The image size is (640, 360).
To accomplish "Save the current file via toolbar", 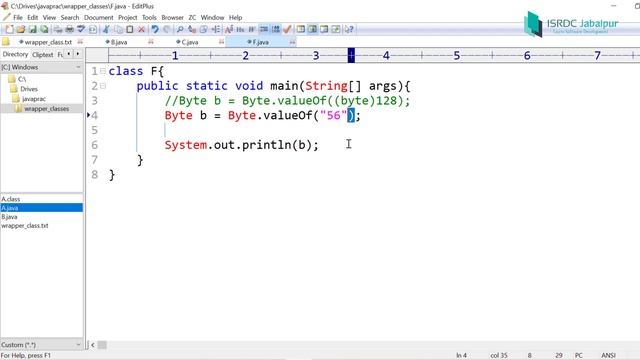I will click(33, 29).
